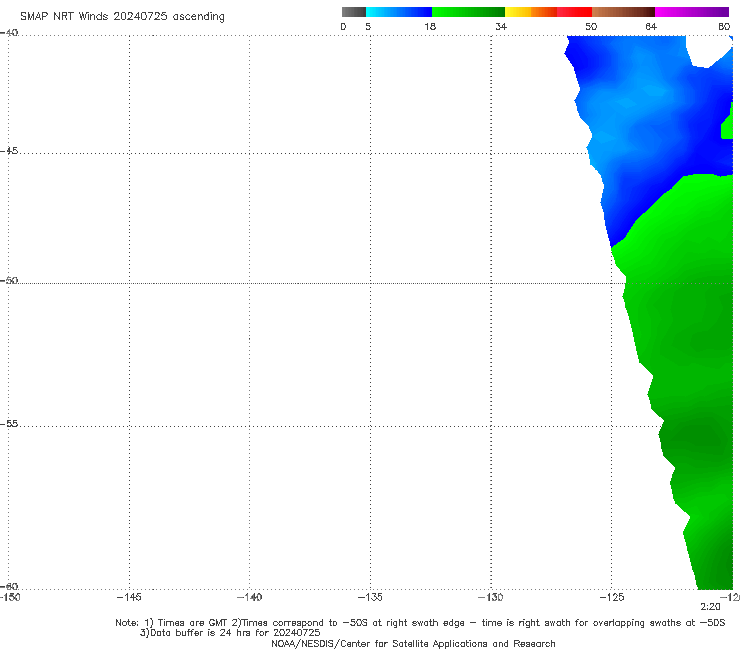740x650 pixels.
Task: Select the green 18–34 colorbar segment
Action: [468, 12]
